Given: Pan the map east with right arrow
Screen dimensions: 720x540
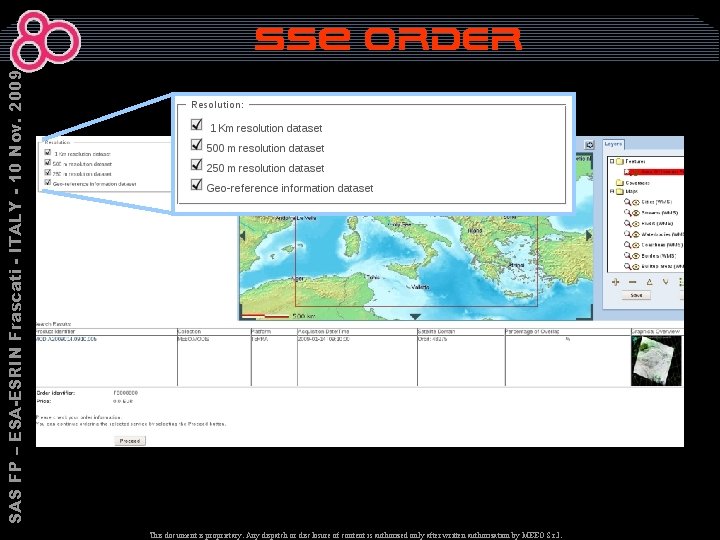Looking at the screenshot, I should [x=588, y=236].
